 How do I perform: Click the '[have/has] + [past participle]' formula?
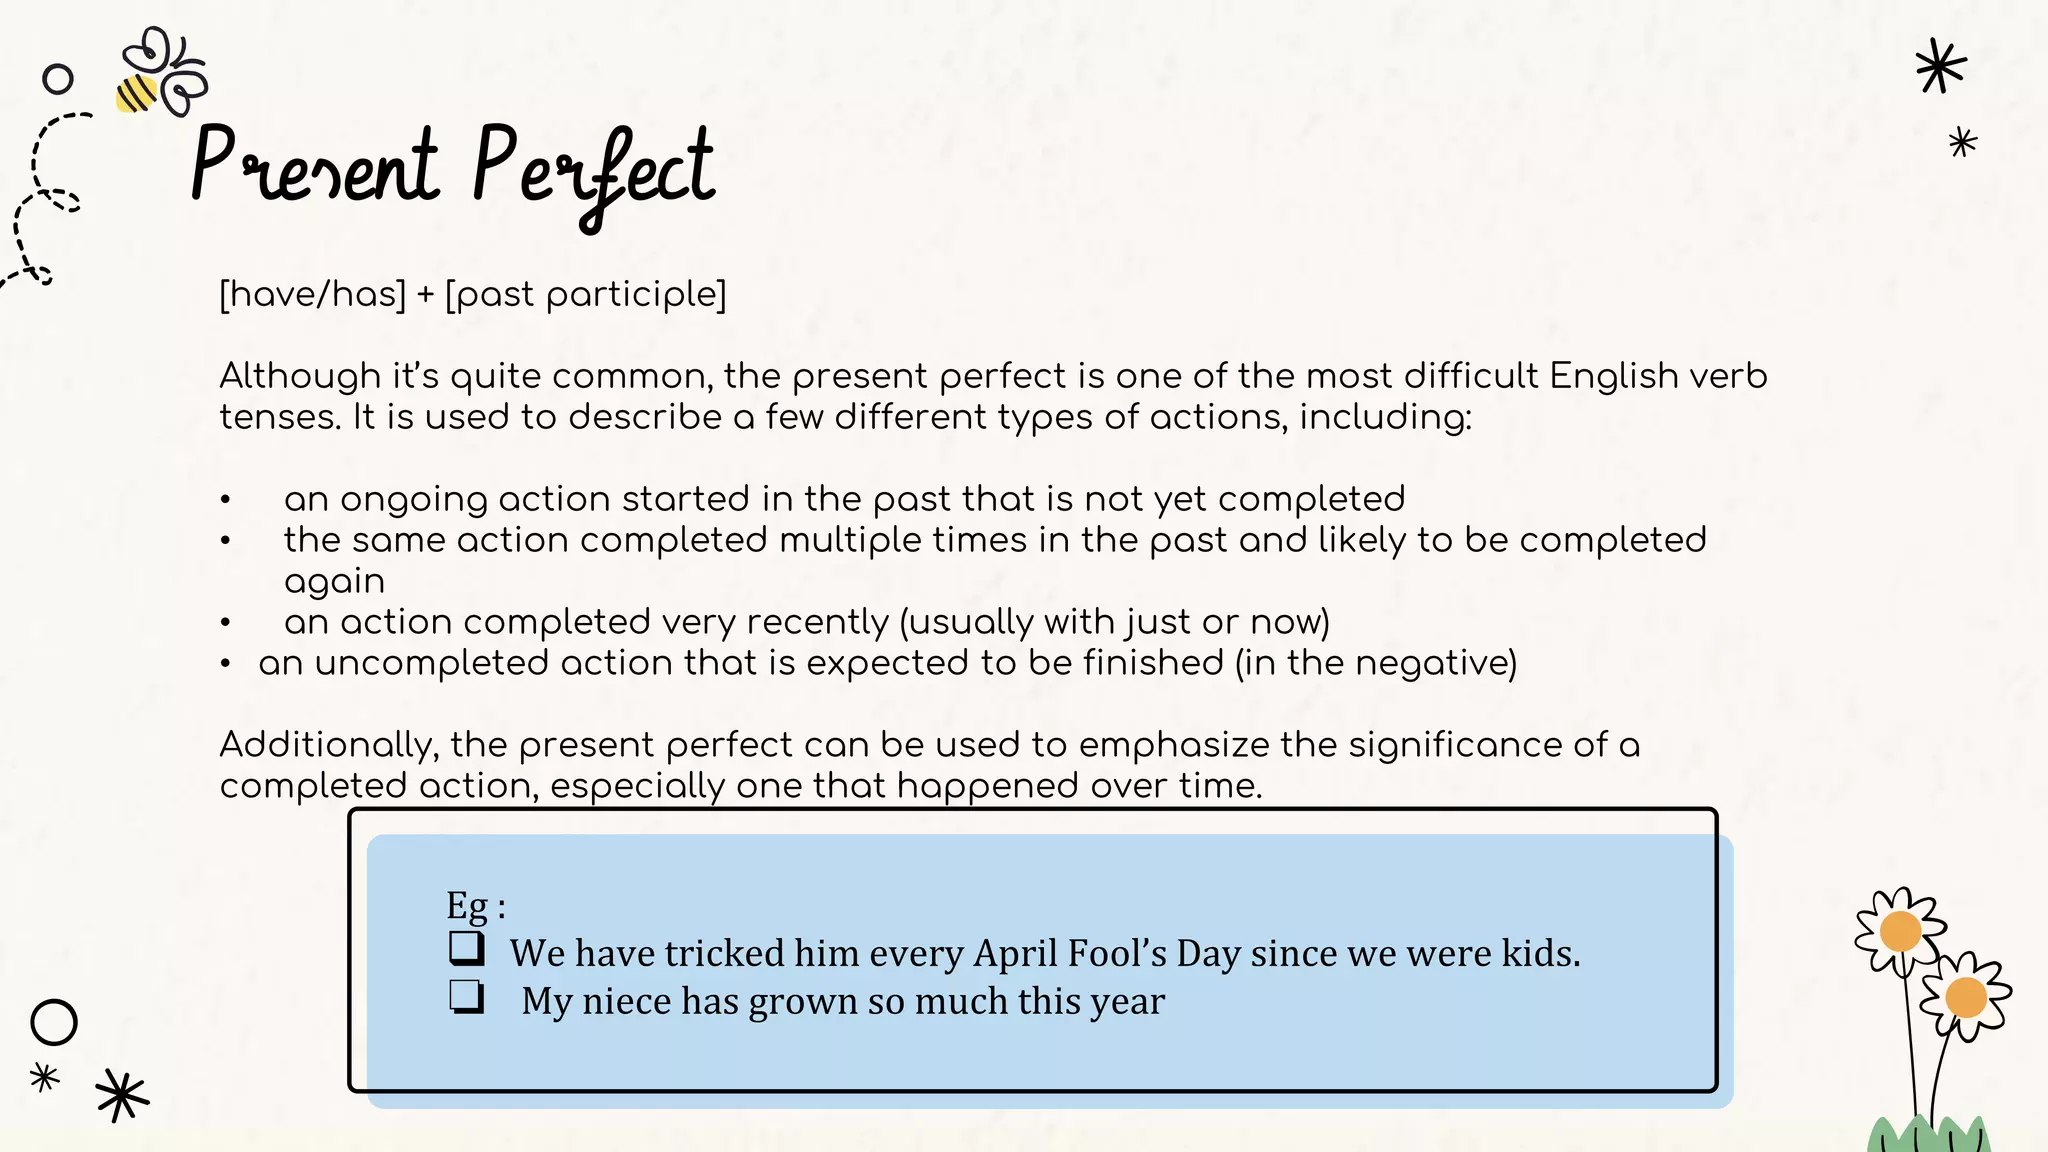[x=472, y=294]
